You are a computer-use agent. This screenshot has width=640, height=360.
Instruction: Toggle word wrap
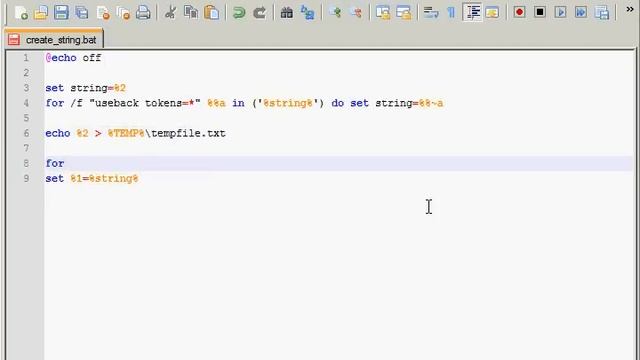(431, 13)
